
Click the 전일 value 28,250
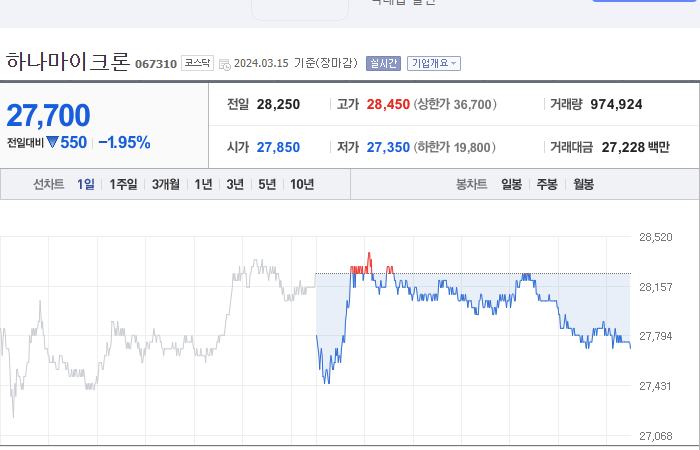click(x=278, y=104)
